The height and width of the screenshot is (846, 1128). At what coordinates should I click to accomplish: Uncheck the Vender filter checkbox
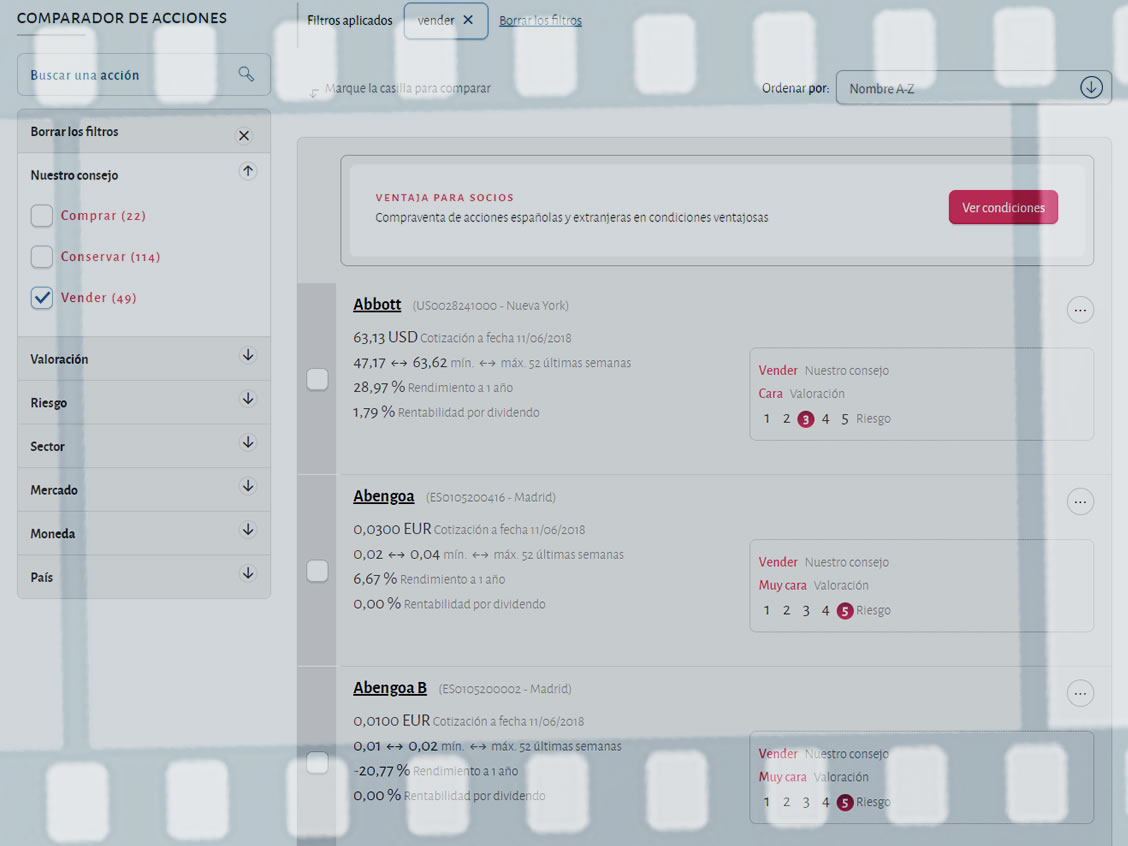tap(42, 298)
